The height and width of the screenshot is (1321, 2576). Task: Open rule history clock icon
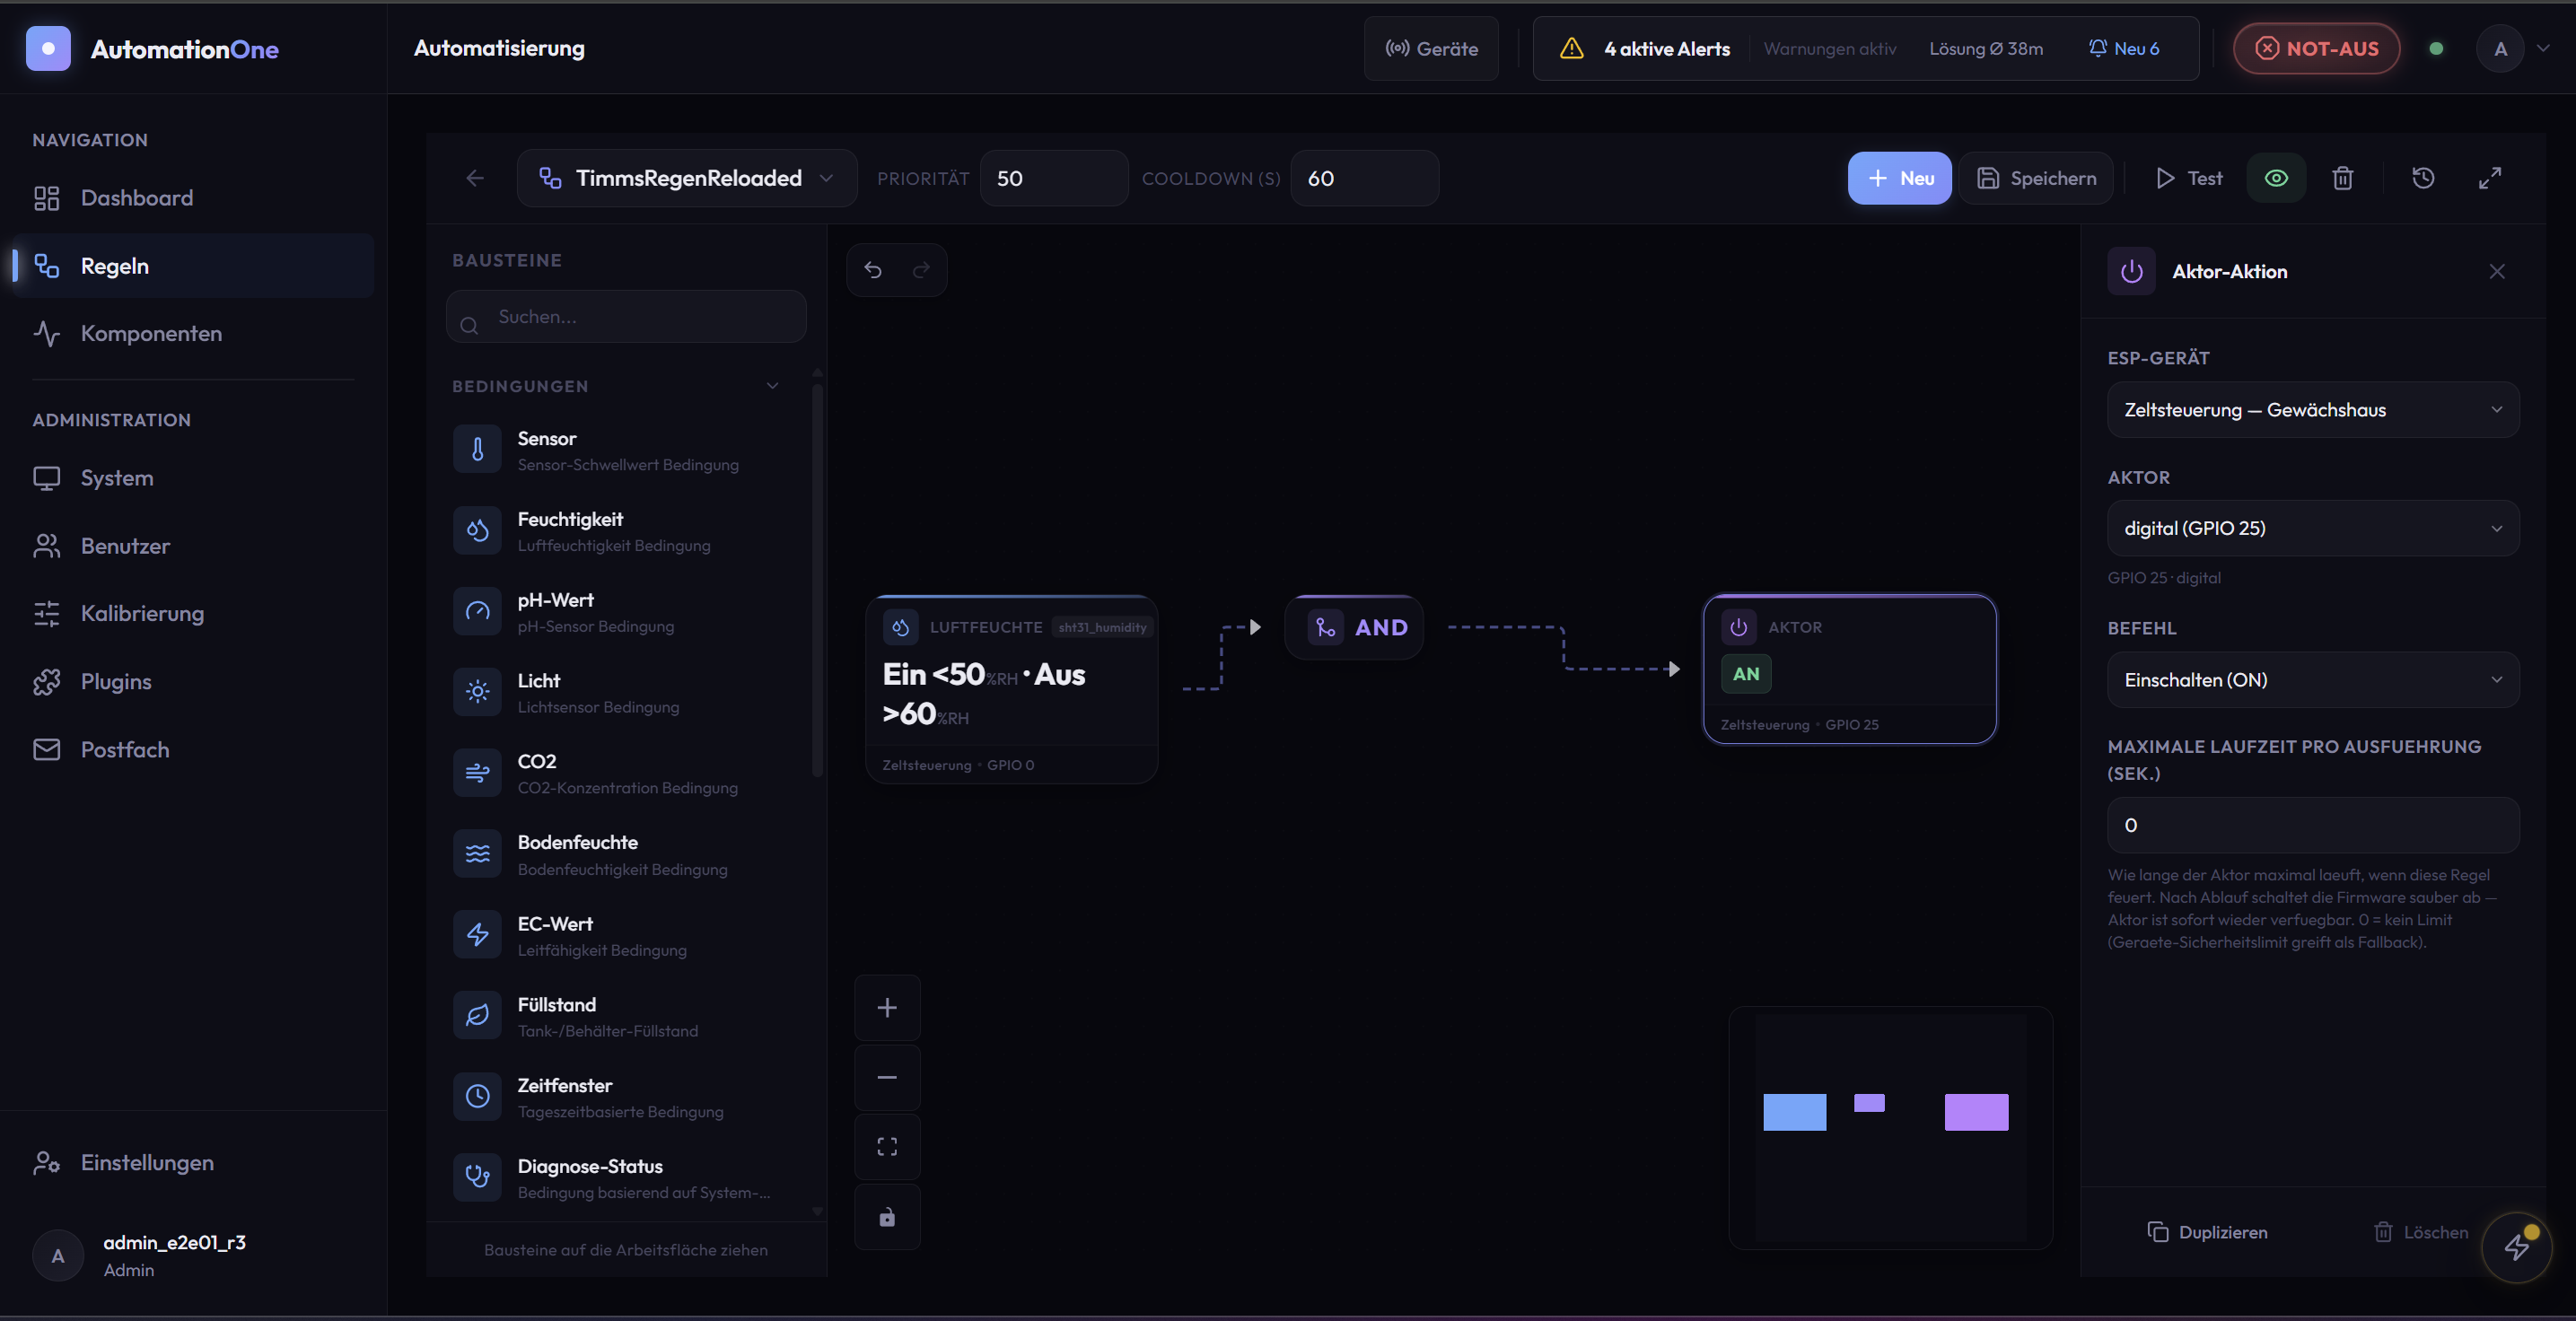click(x=2423, y=178)
